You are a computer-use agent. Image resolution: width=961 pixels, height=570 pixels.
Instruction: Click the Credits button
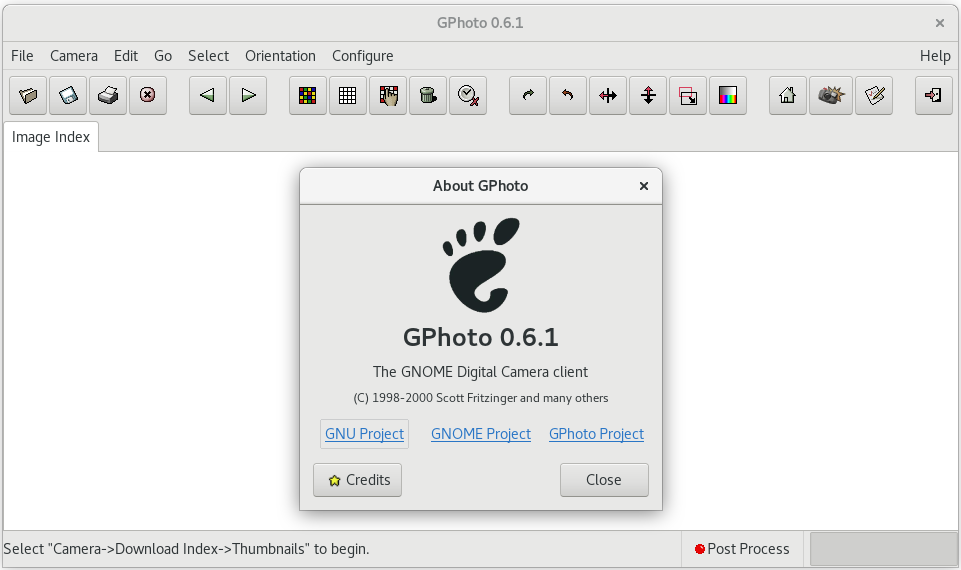357,480
